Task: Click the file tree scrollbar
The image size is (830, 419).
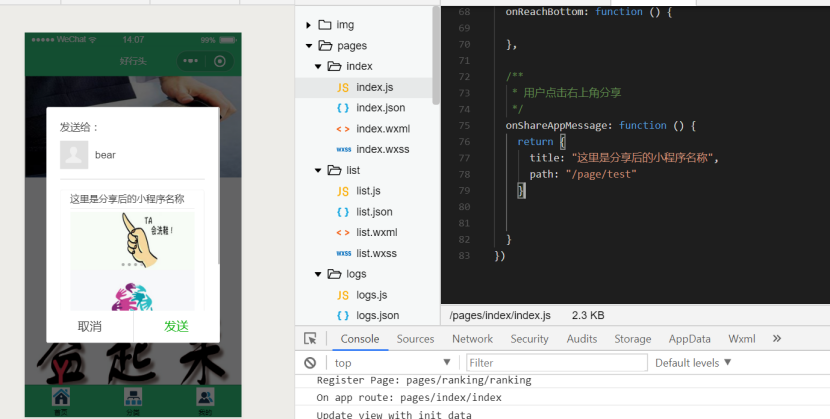Action: [436, 56]
